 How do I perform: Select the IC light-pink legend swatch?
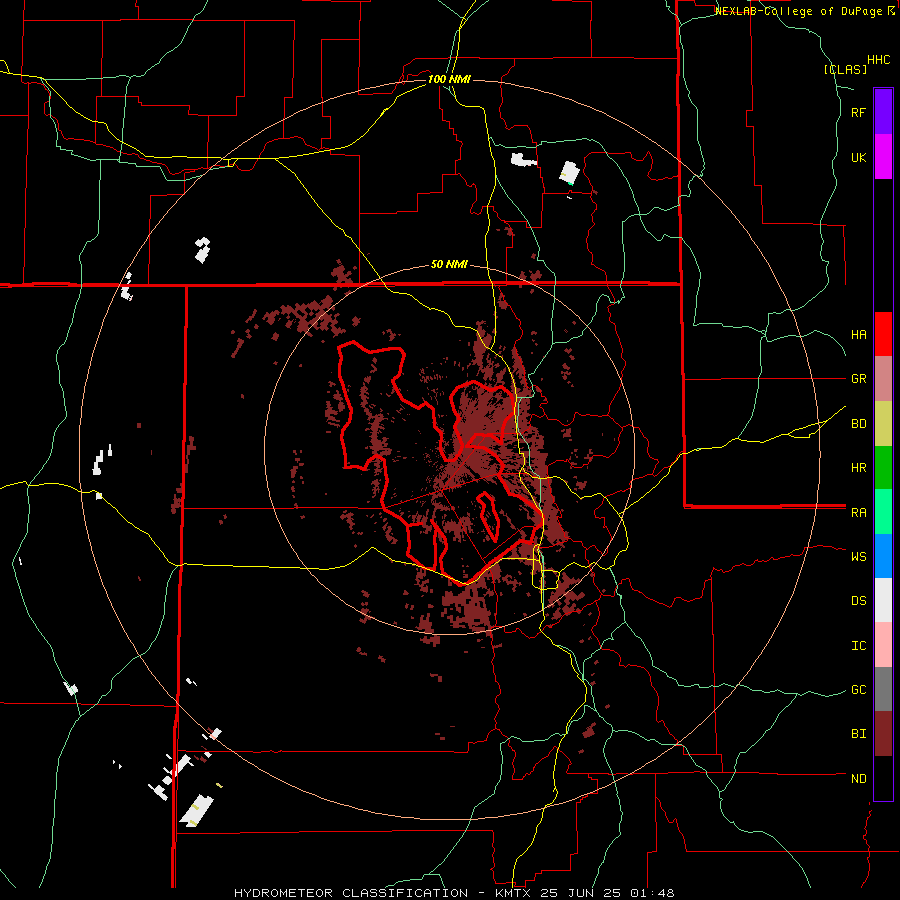pyautogui.click(x=883, y=645)
